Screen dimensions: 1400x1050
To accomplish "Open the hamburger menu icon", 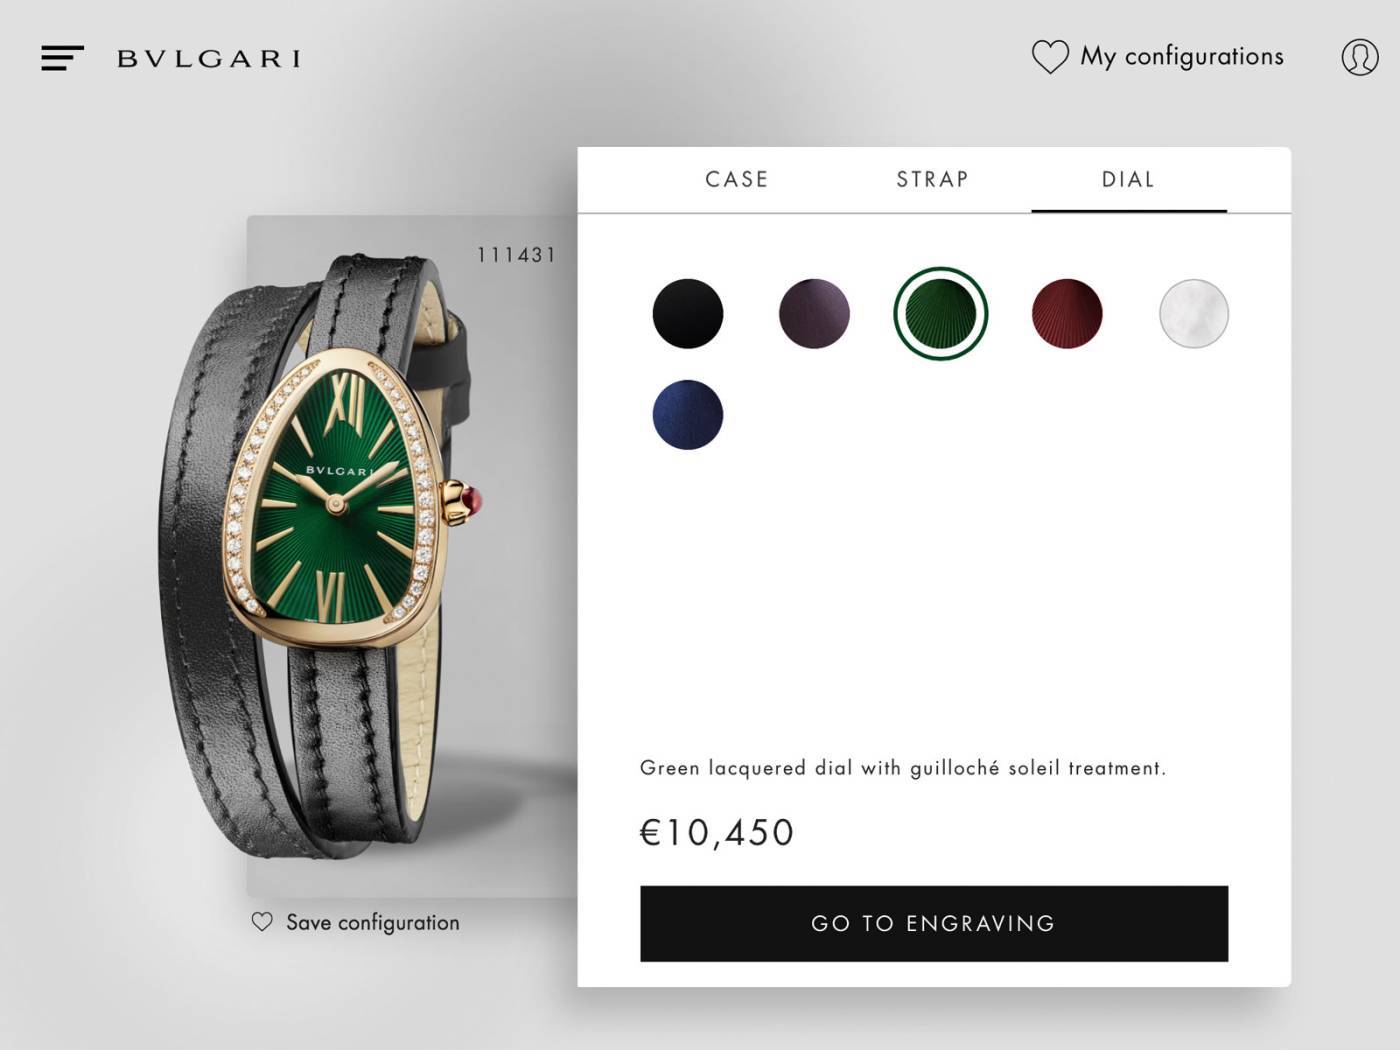I will pos(62,58).
